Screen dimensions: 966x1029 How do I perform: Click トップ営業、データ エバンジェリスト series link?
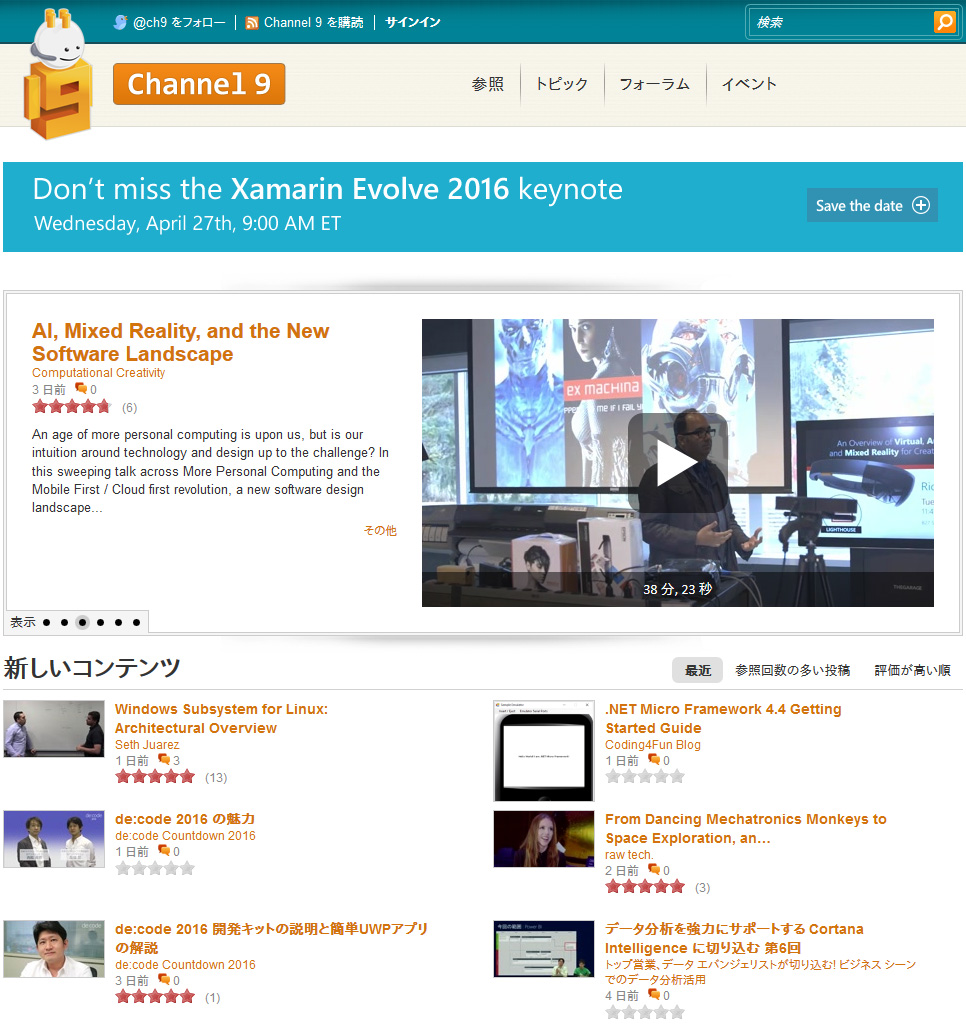point(761,972)
